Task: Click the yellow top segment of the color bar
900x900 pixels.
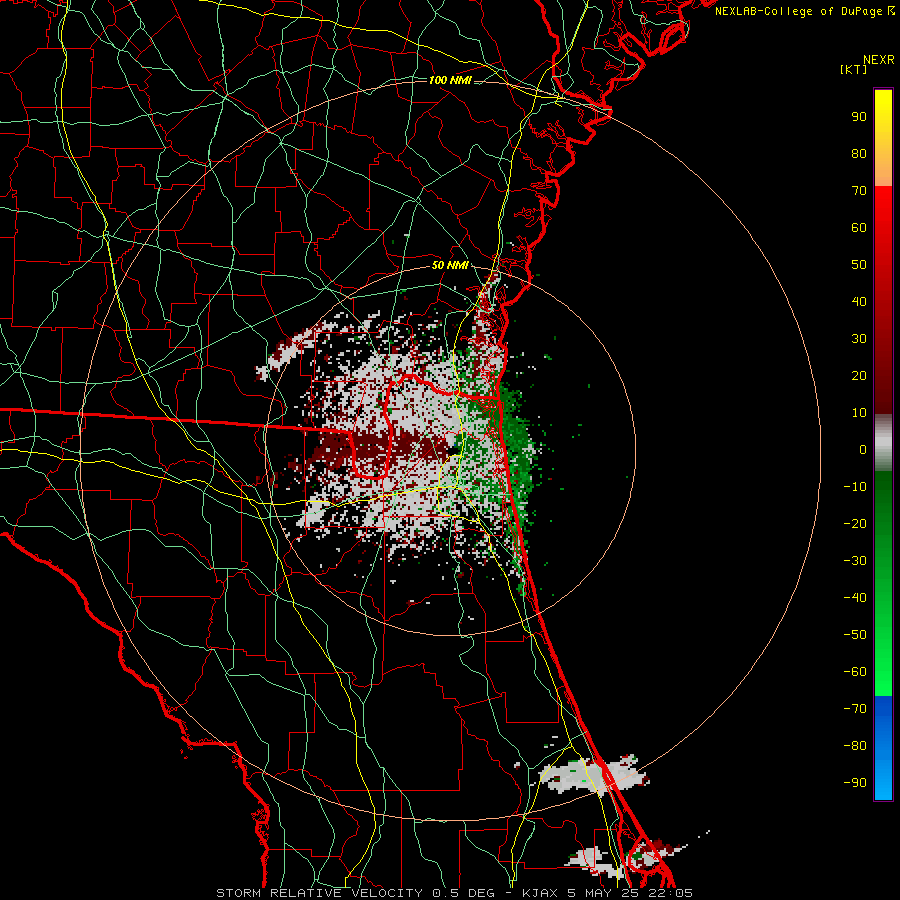Action: [x=883, y=138]
